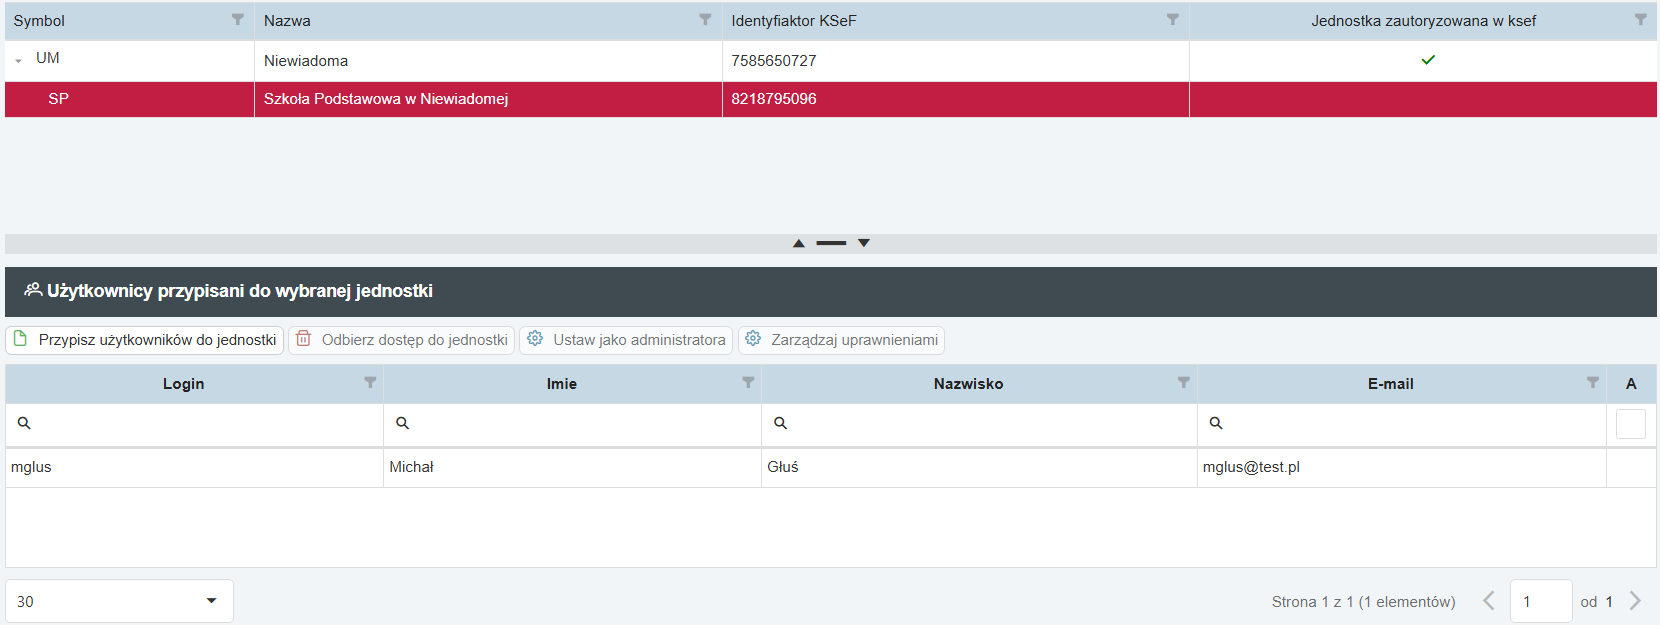Filter the Nazwisko column
Screen dimensions: 1660x625
pos(1183,383)
